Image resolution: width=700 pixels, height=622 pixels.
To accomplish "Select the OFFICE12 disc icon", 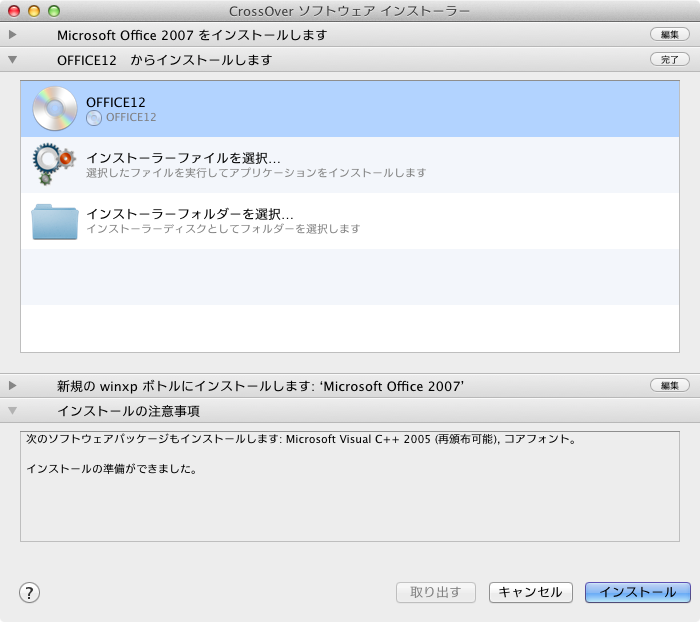I will click(x=55, y=109).
